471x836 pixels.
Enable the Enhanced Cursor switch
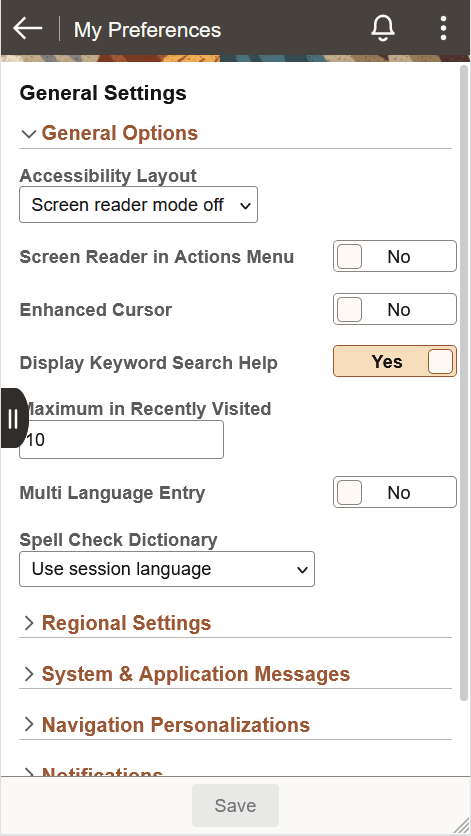(395, 309)
